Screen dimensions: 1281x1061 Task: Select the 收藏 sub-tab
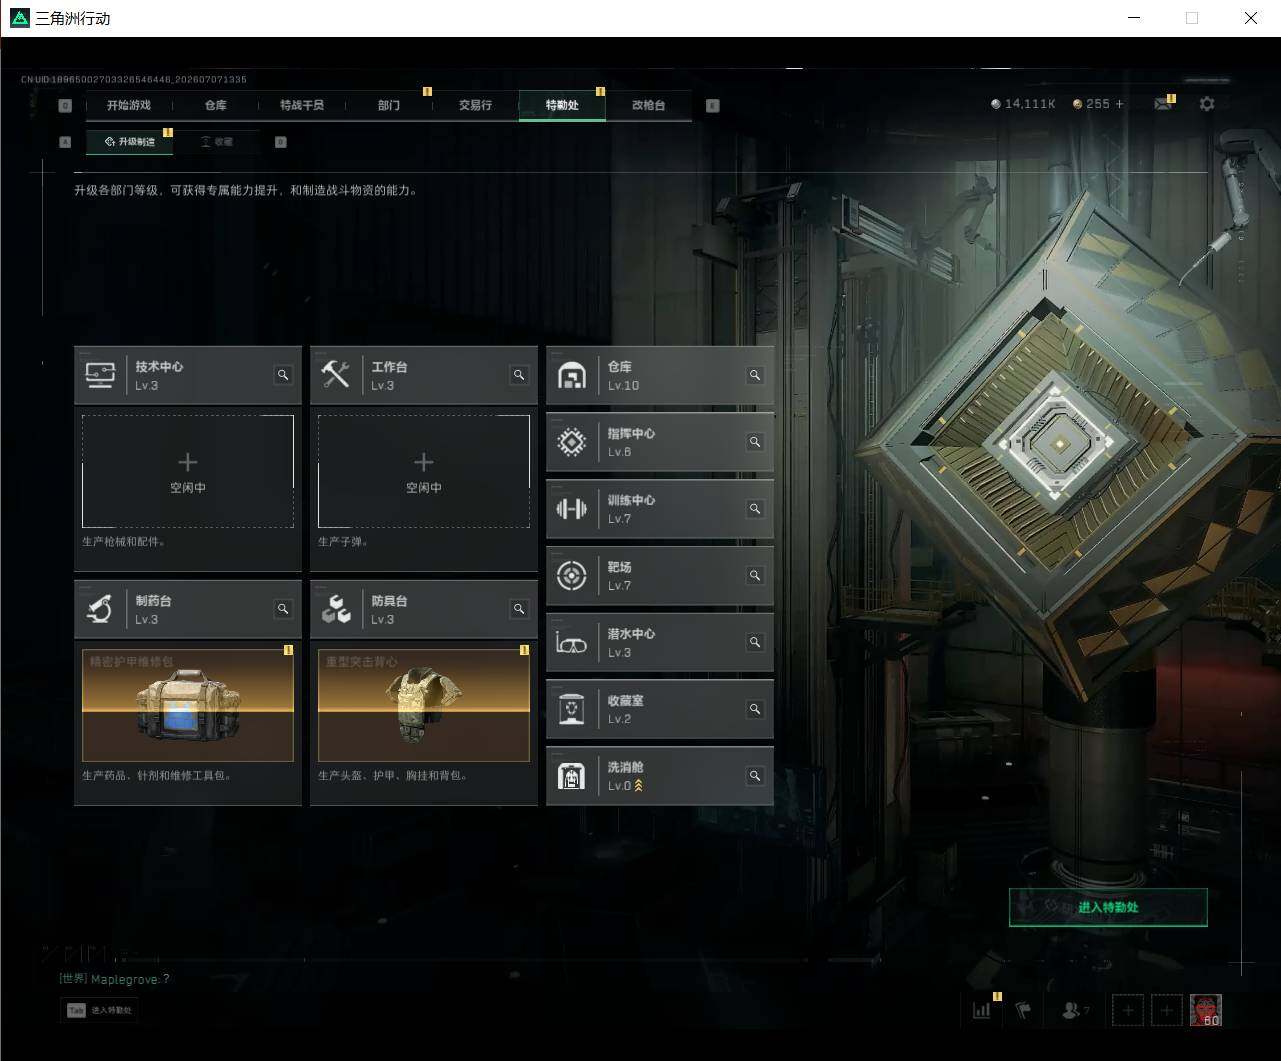pos(216,142)
